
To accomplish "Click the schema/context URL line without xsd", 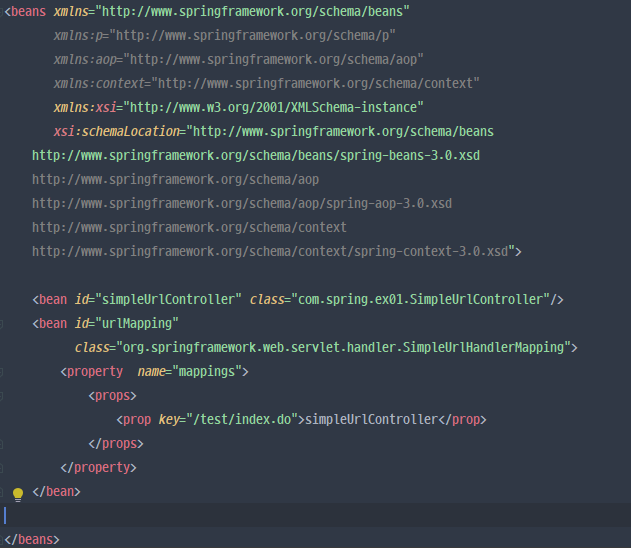I will click(189, 227).
